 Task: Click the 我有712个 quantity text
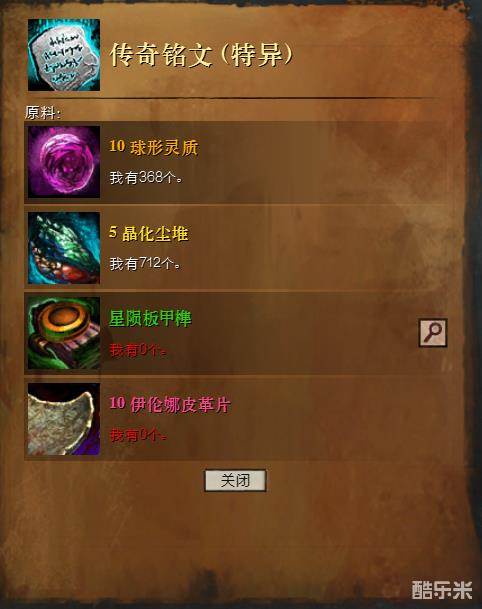[x=145, y=264]
